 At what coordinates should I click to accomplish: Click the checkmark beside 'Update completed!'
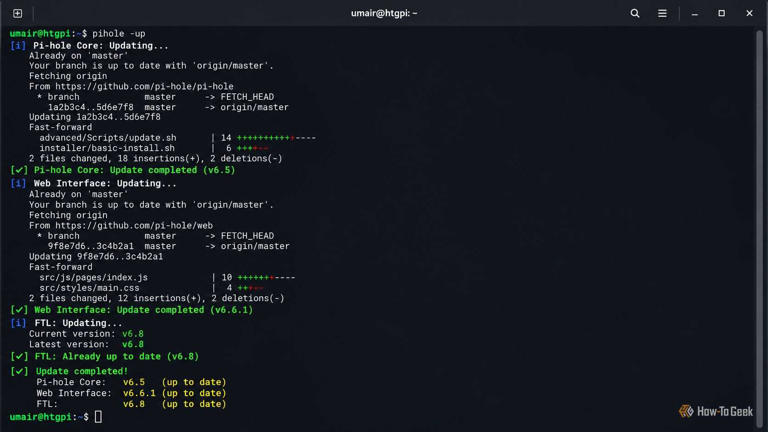click(19, 371)
